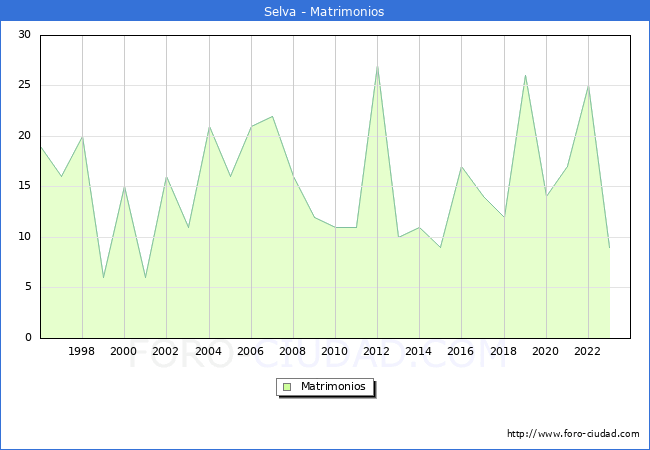Click the 2010 x-axis label
650x450 pixels.
pos(334,351)
